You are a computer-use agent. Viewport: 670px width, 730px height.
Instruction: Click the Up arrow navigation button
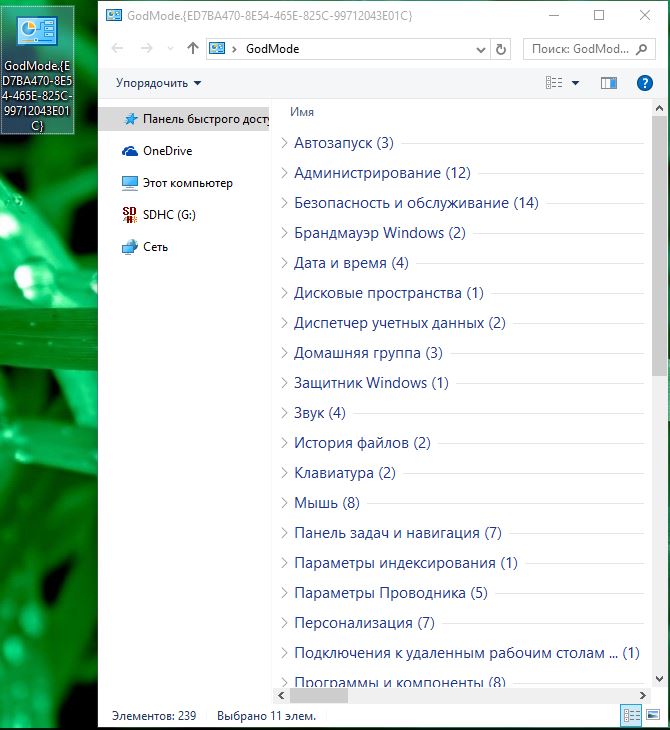pyautogui.click(x=193, y=48)
